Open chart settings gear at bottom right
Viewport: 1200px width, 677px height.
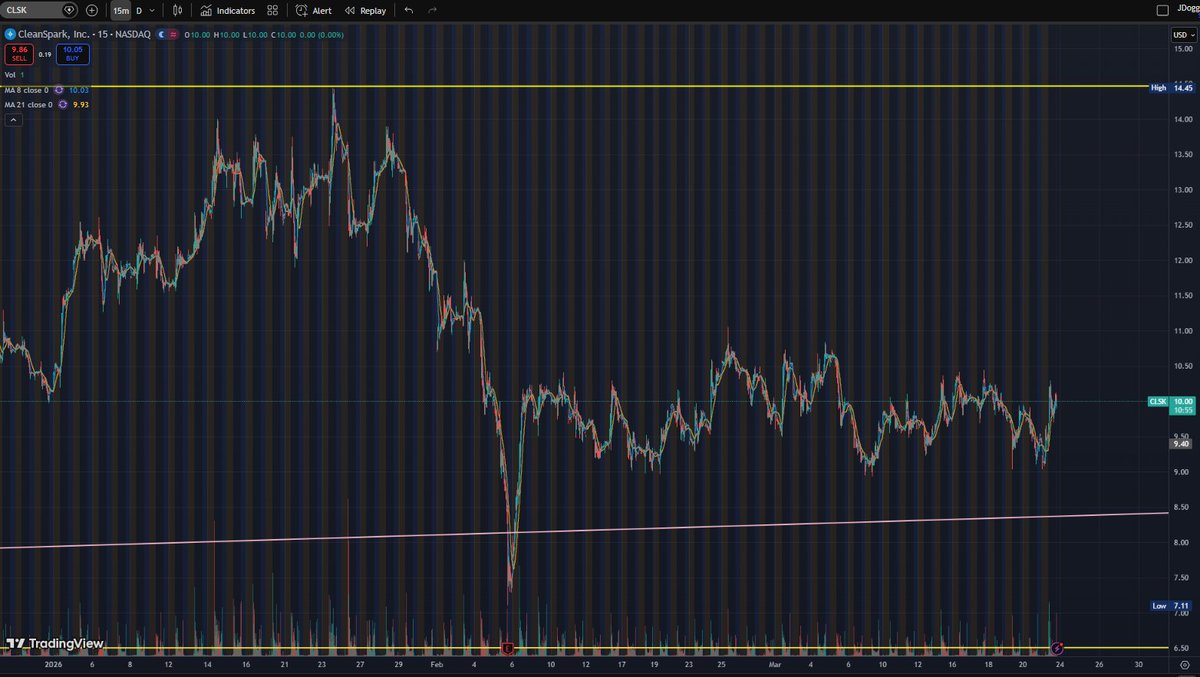(1183, 663)
